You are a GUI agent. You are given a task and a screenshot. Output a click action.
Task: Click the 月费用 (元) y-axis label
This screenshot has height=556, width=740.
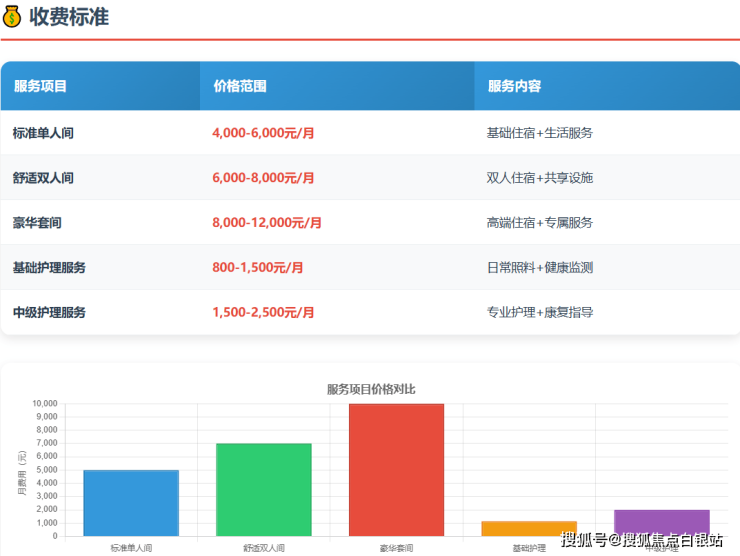[22, 472]
